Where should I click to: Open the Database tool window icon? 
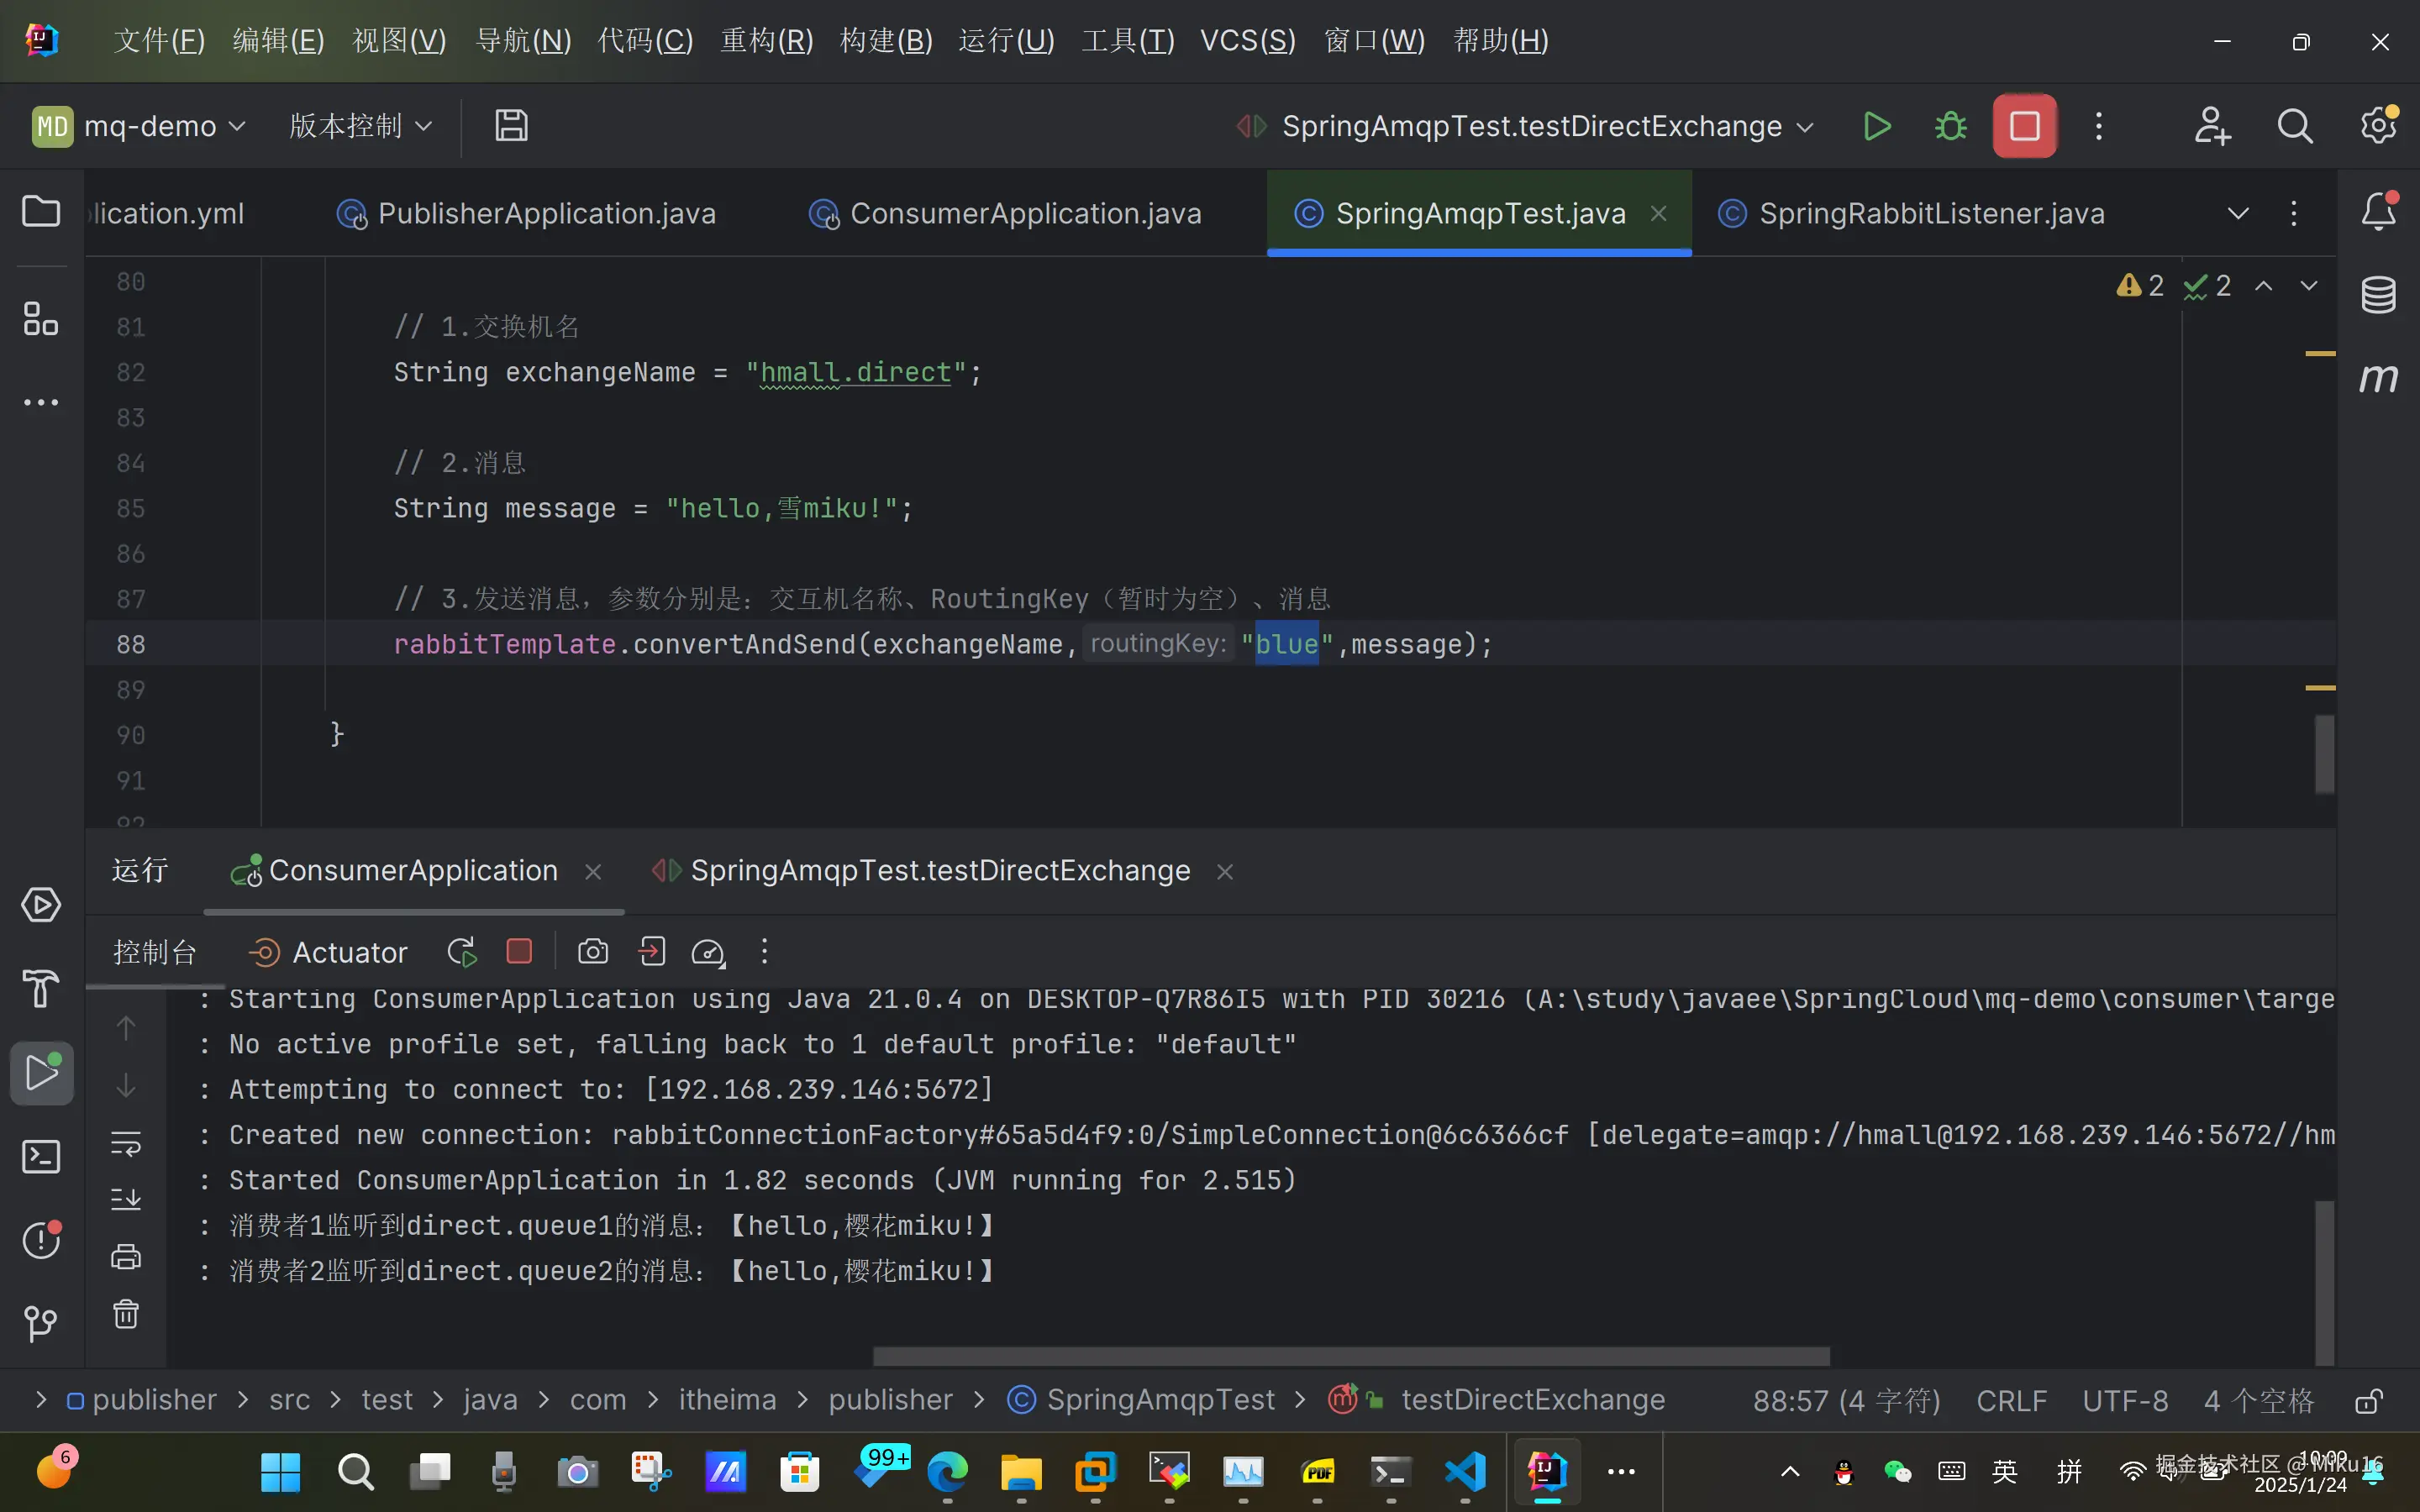[x=2378, y=294]
